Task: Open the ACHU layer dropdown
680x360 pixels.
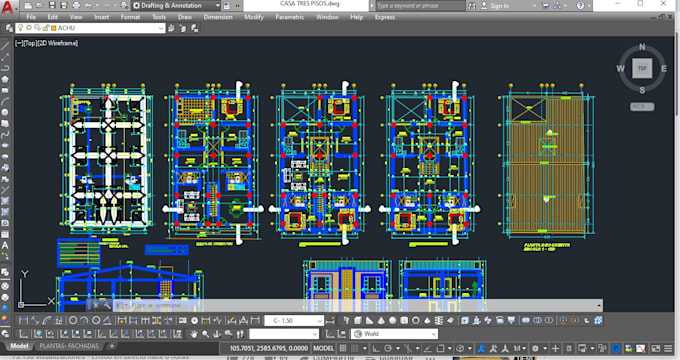Action: pos(90,28)
